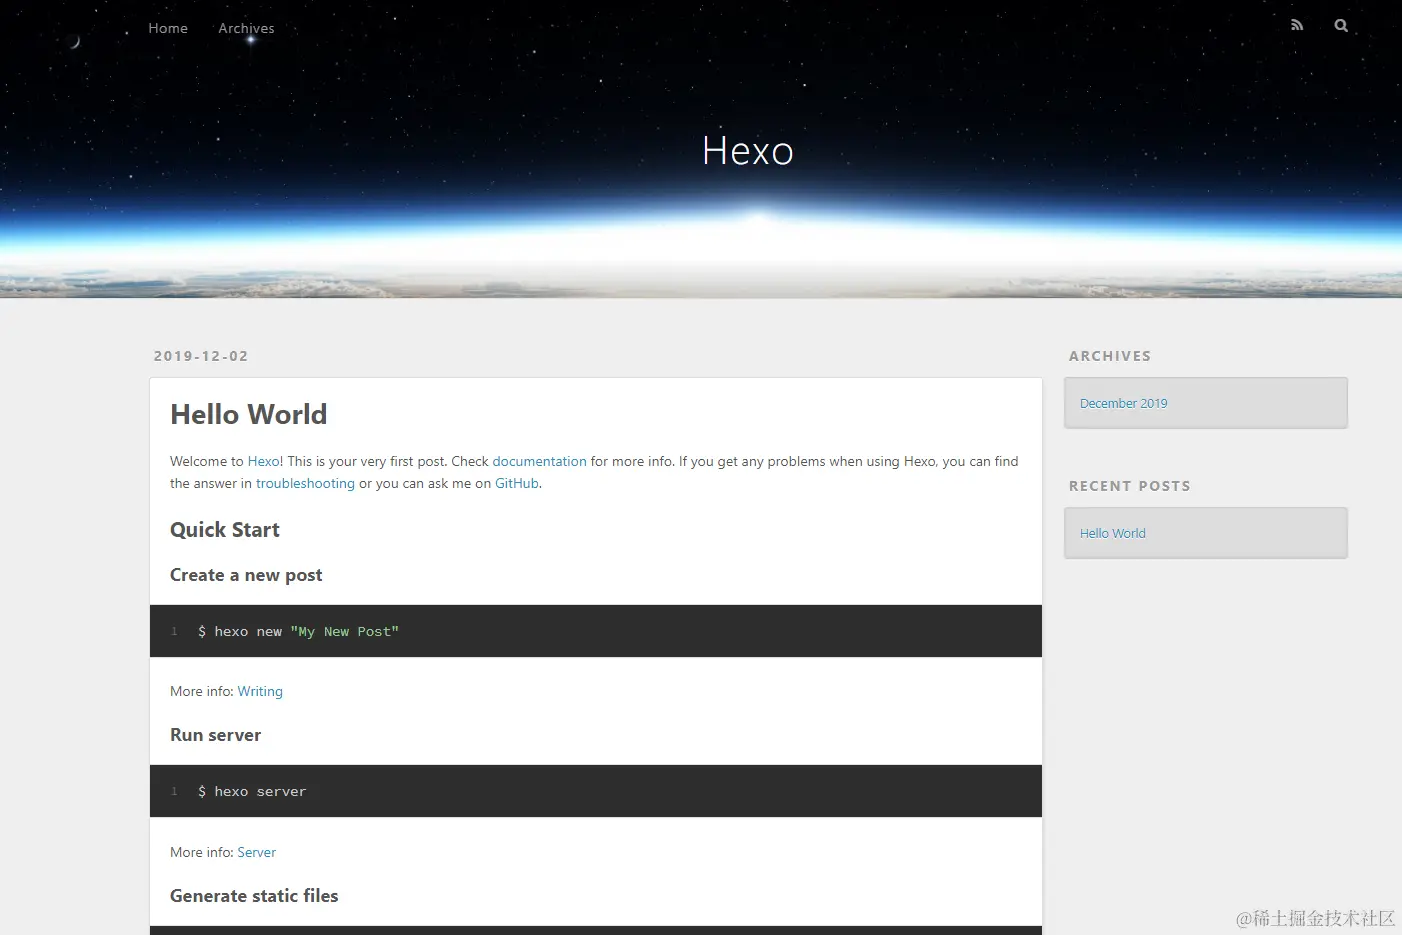Open the RSS feed icon
1402x935 pixels.
tap(1297, 26)
